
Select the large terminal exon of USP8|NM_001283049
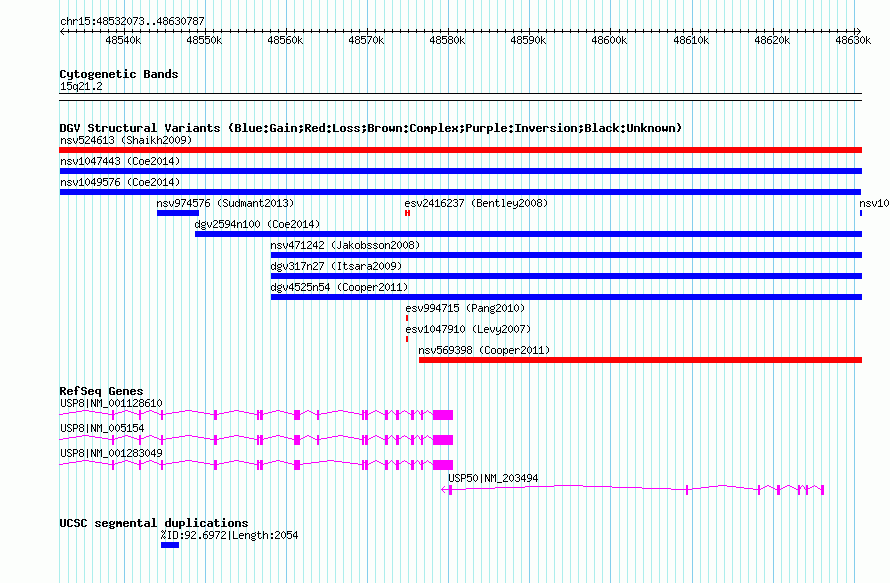point(443,465)
